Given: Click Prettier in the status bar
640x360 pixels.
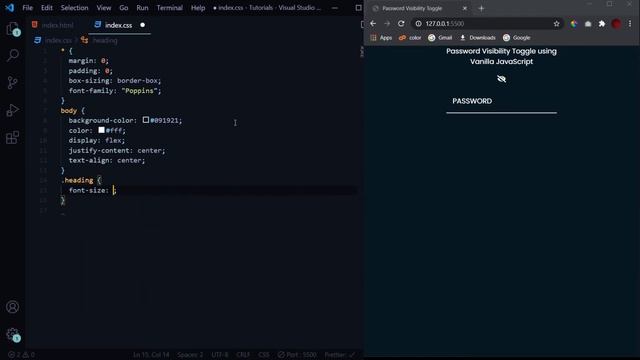Looking at the screenshot, I should coord(340,355).
